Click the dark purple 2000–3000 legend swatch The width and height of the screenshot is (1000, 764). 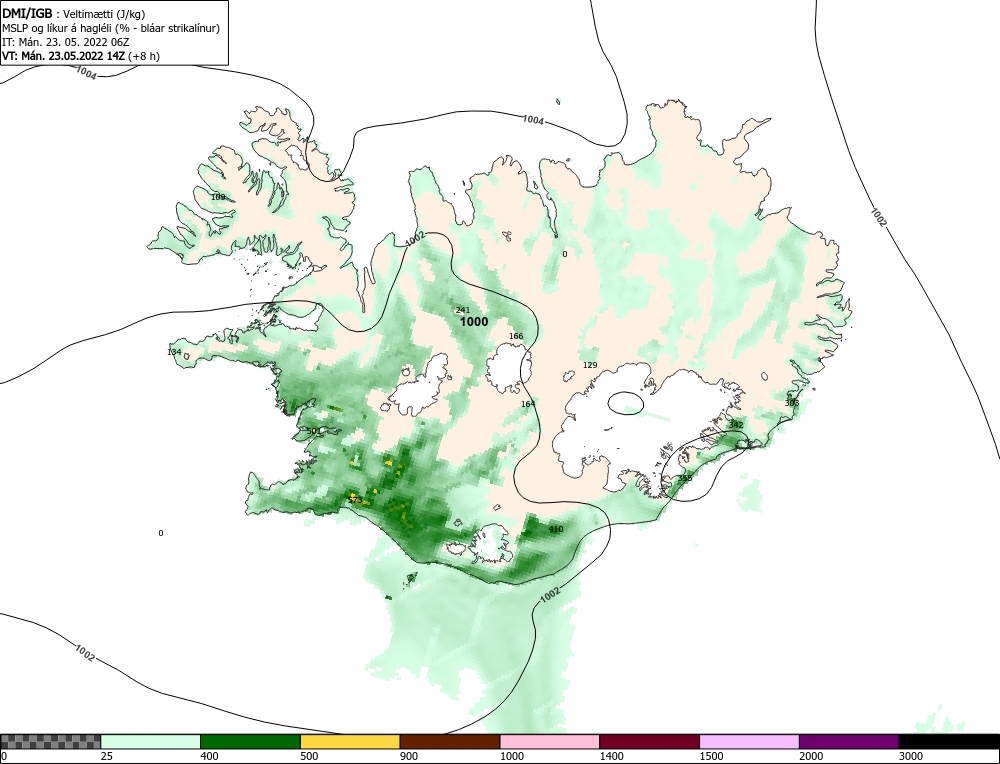tap(849, 741)
